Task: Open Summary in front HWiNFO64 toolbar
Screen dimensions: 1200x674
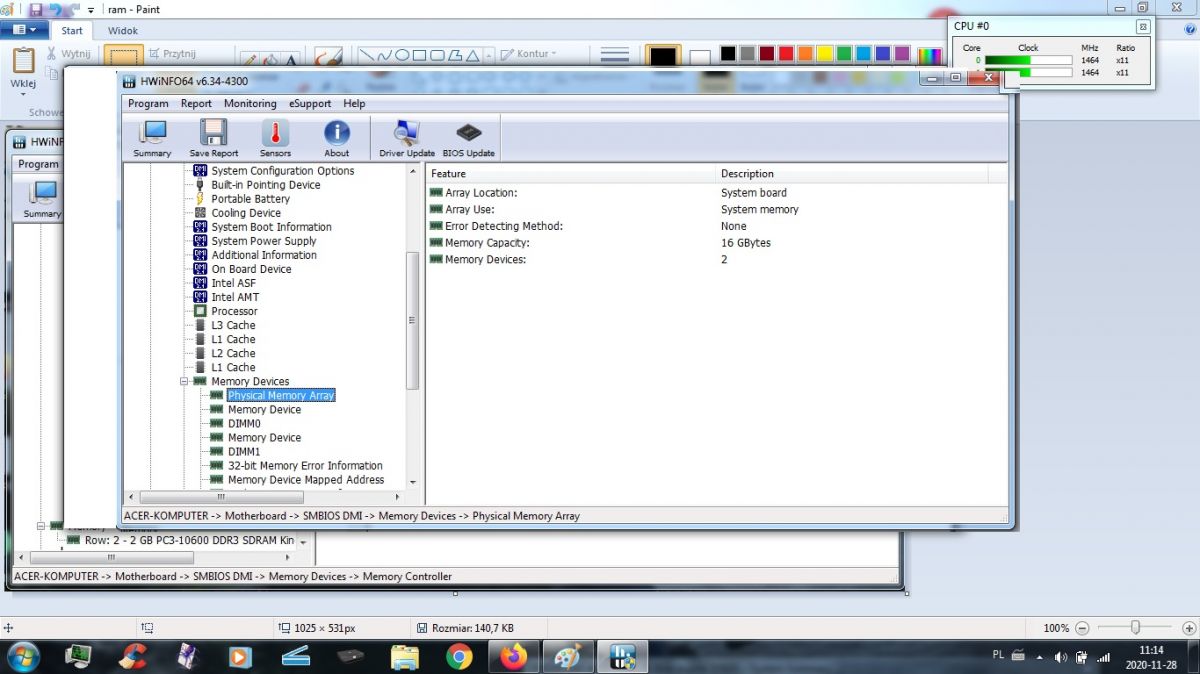Action: [152, 139]
